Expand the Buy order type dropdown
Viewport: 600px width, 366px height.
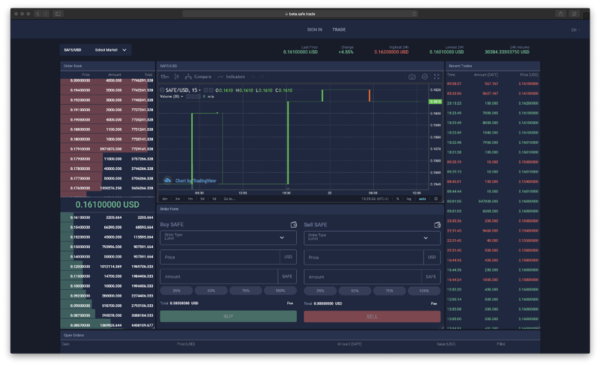pos(228,238)
